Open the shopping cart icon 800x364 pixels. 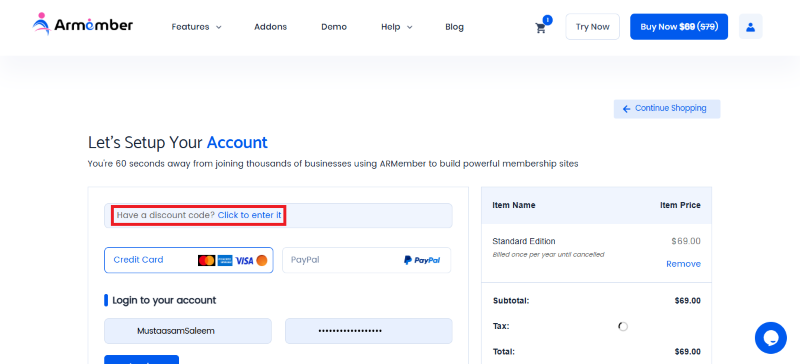click(540, 28)
